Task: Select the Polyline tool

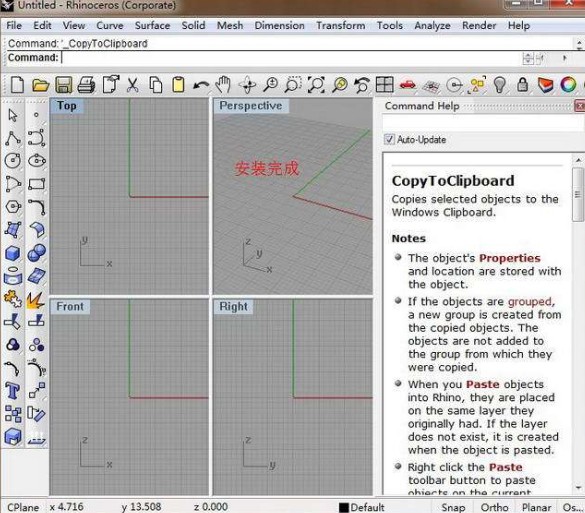Action: pos(13,138)
